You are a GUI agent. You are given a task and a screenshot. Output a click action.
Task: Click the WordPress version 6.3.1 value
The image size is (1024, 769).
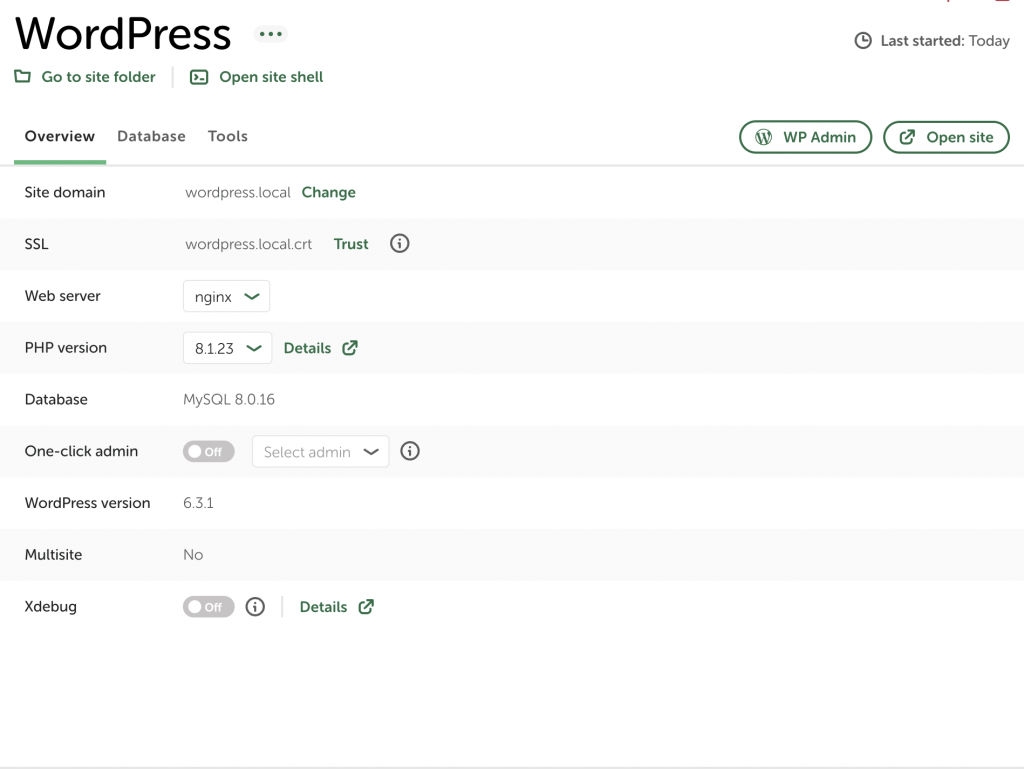[x=198, y=503]
